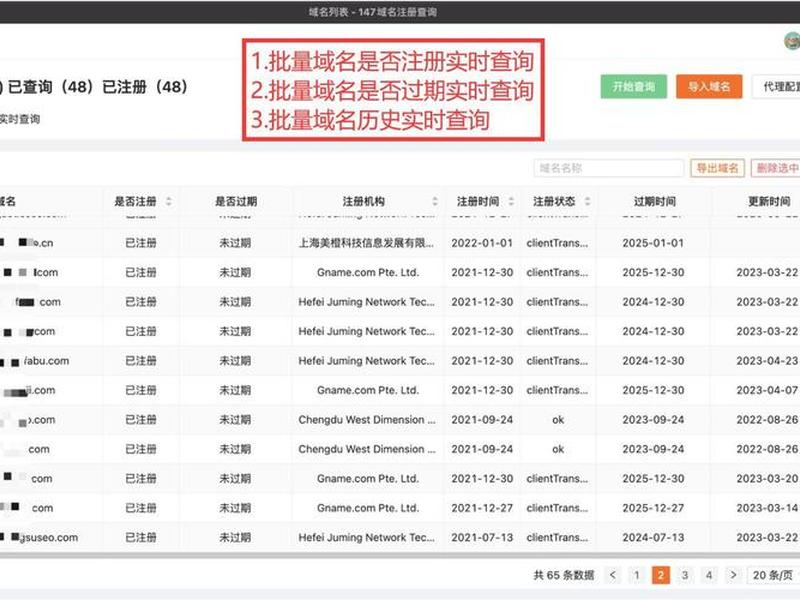Sort by the 注册机构 column arrows
This screenshot has width=800, height=600.
coord(435,202)
